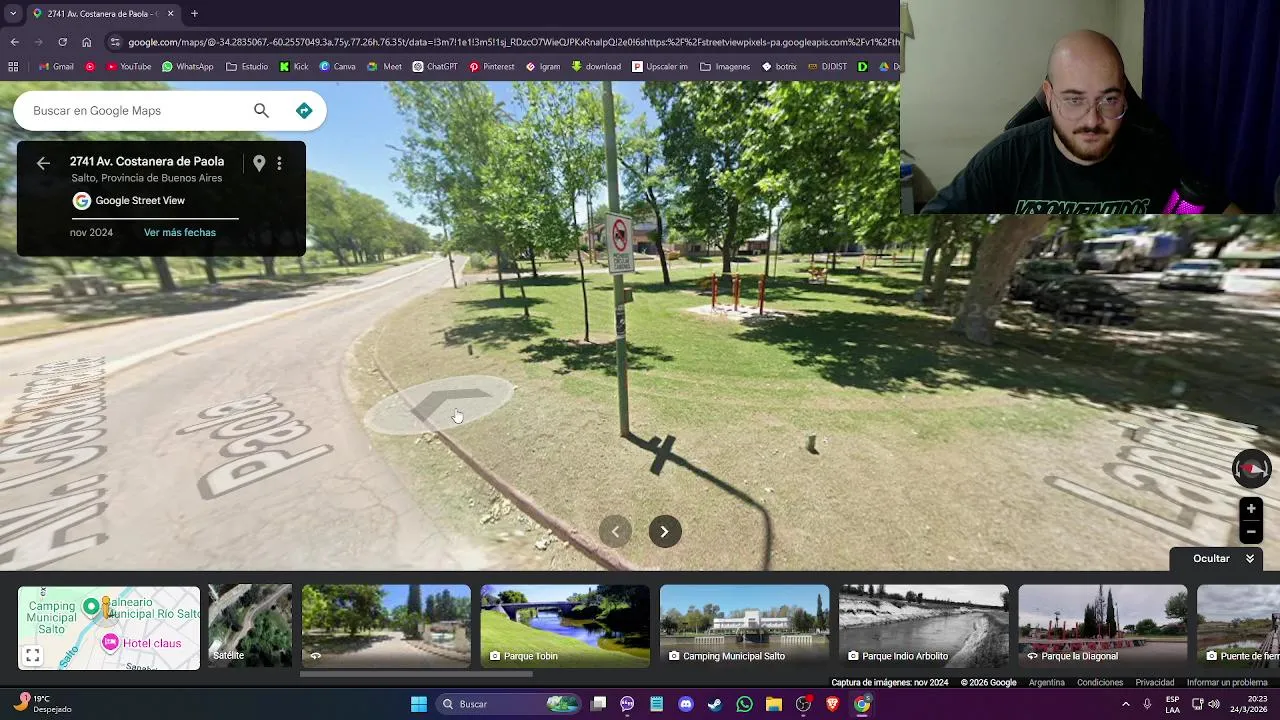Open the site info icon in address bar
Screen dimensions: 1280x720
pyautogui.click(x=115, y=42)
